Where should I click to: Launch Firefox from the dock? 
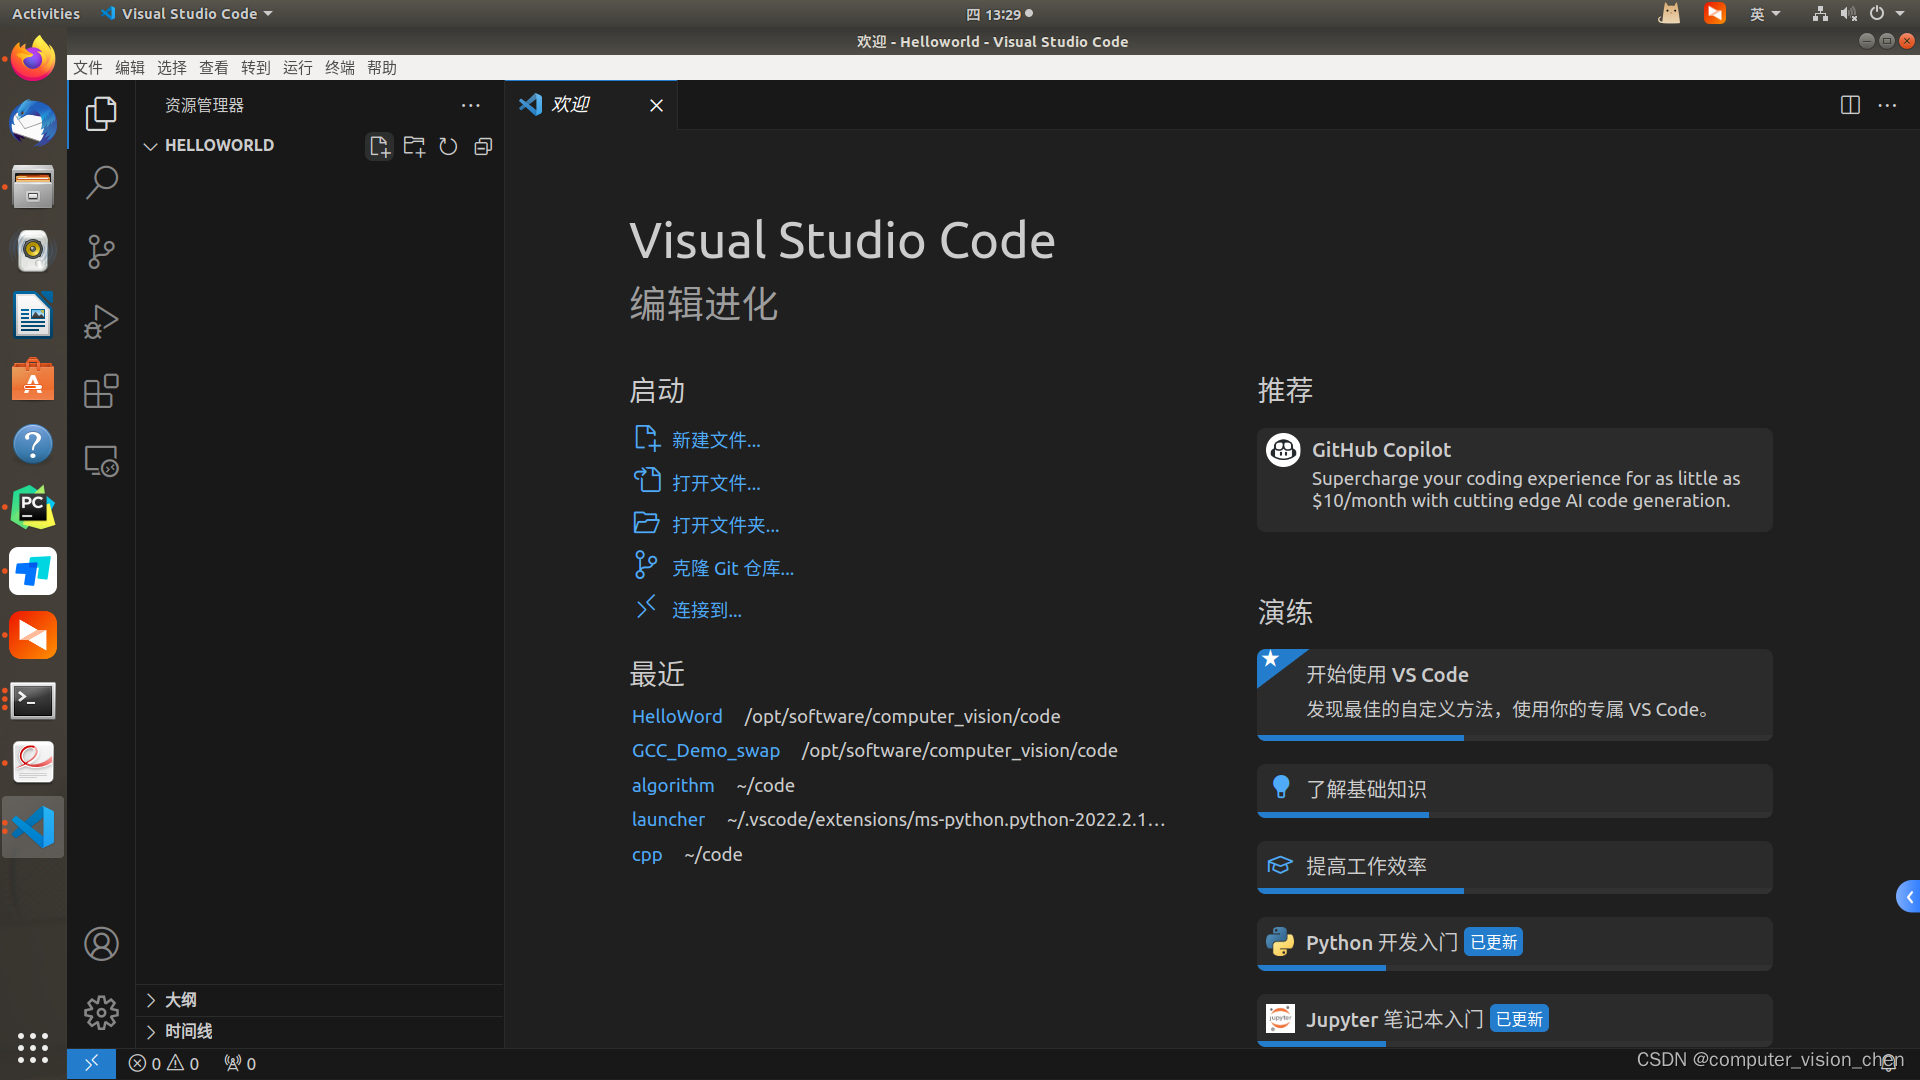[x=33, y=59]
